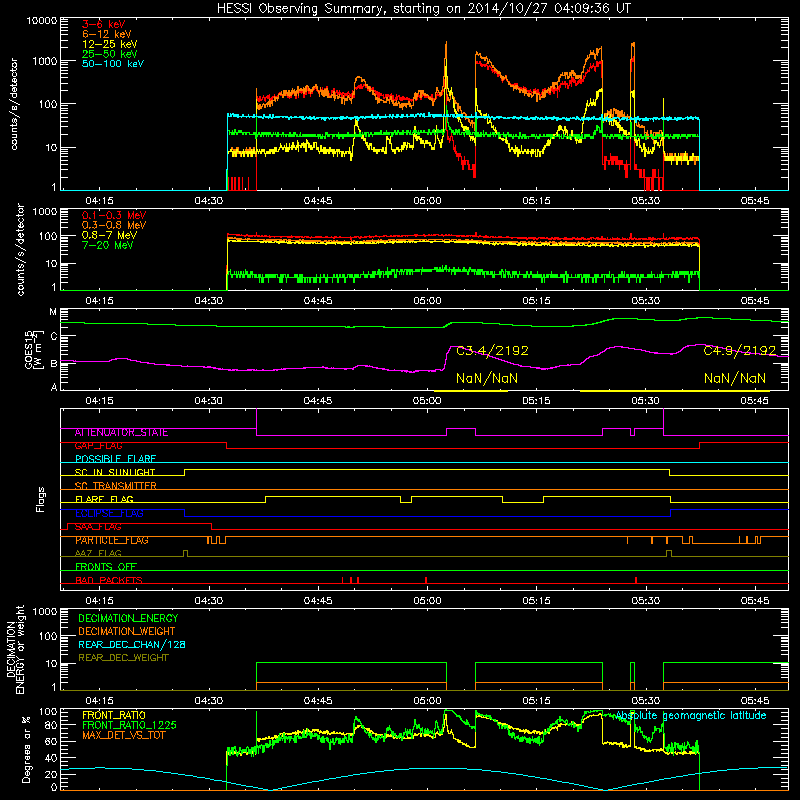
Task: Select the ECLIPSE_FLAG label
Action: click(109, 514)
